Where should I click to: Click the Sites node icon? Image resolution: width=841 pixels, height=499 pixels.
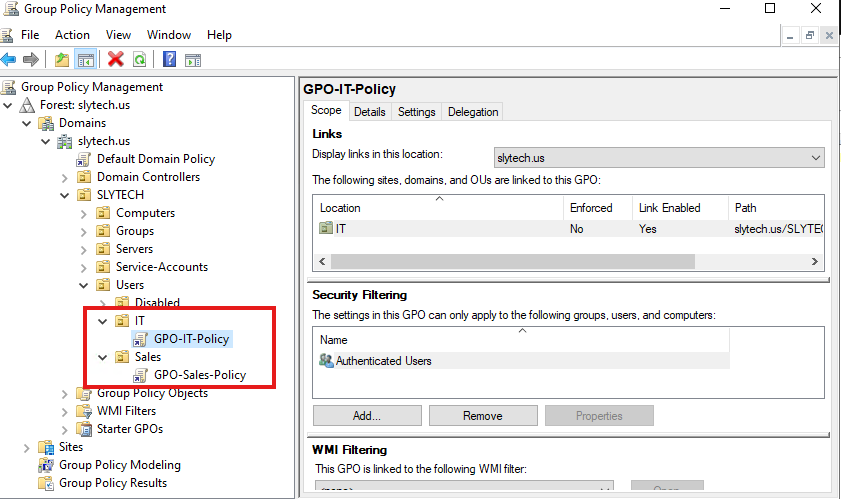click(46, 447)
